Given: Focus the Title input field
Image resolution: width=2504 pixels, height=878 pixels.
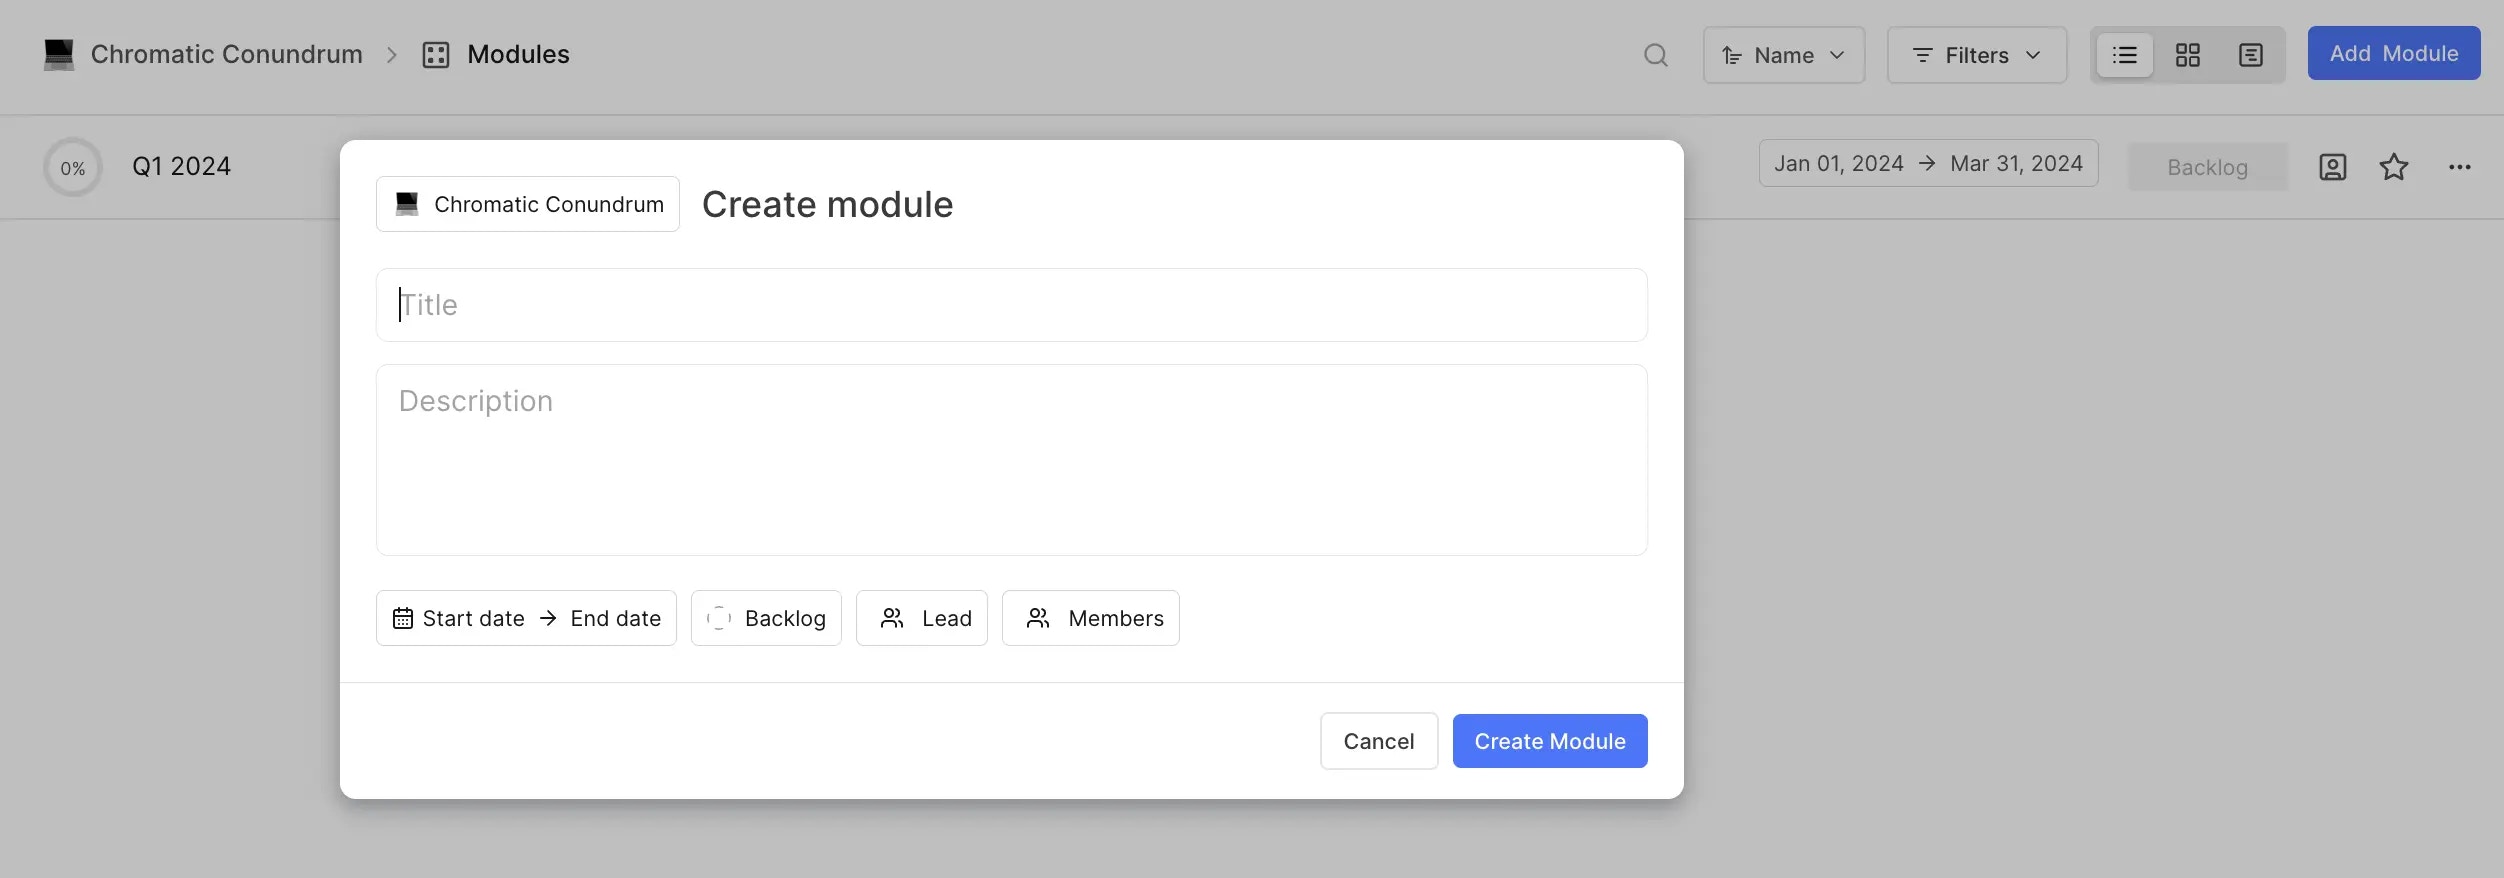Looking at the screenshot, I should pyautogui.click(x=1012, y=305).
